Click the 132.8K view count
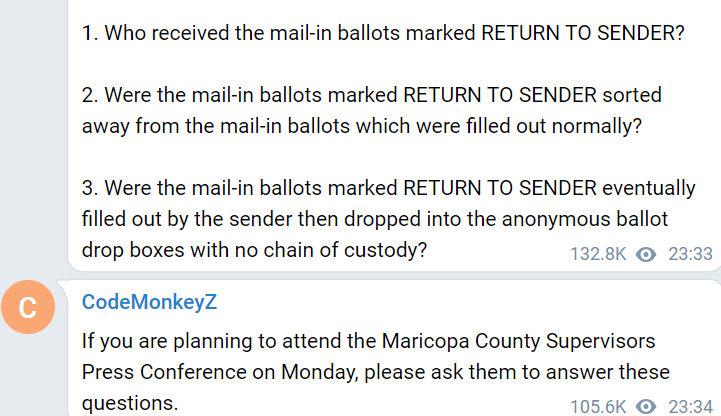 [x=598, y=254]
